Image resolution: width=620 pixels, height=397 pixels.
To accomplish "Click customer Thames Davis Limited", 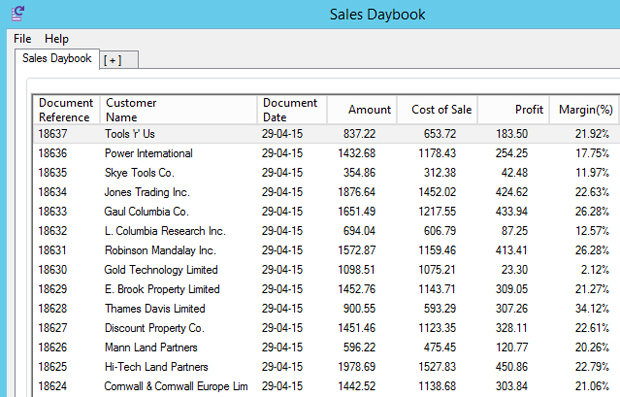I will 155,308.
